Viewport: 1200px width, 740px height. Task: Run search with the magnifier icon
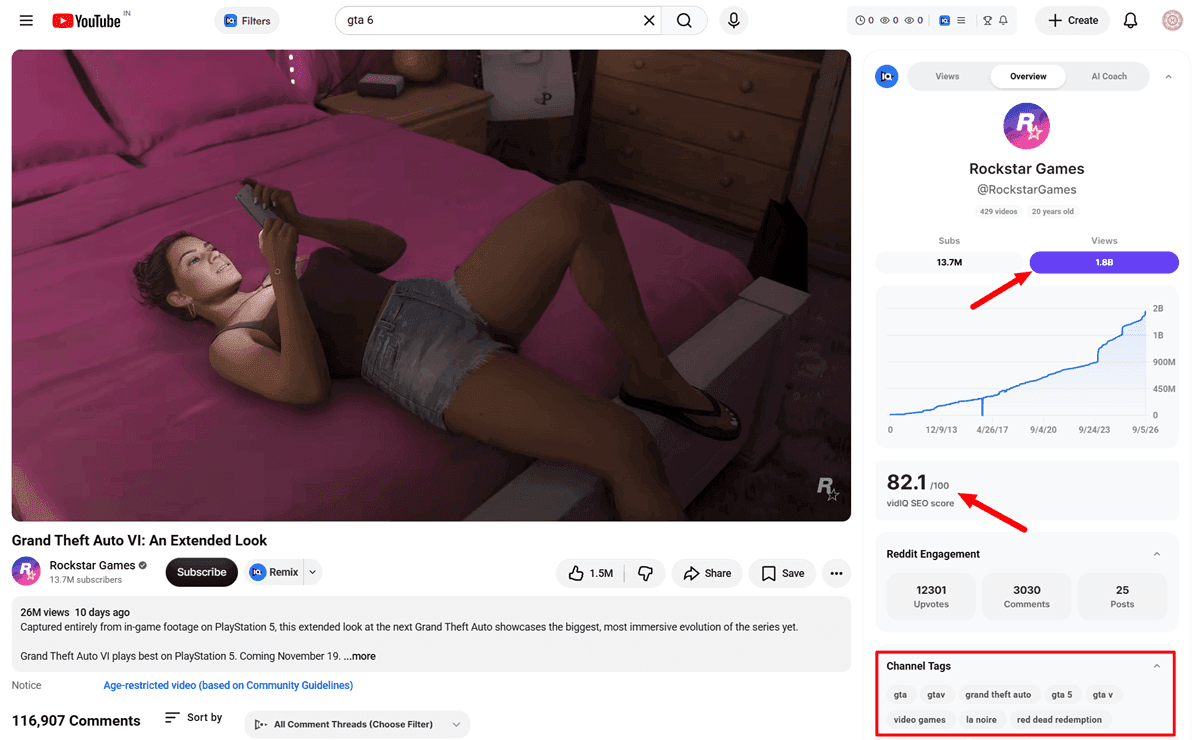pyautogui.click(x=684, y=20)
